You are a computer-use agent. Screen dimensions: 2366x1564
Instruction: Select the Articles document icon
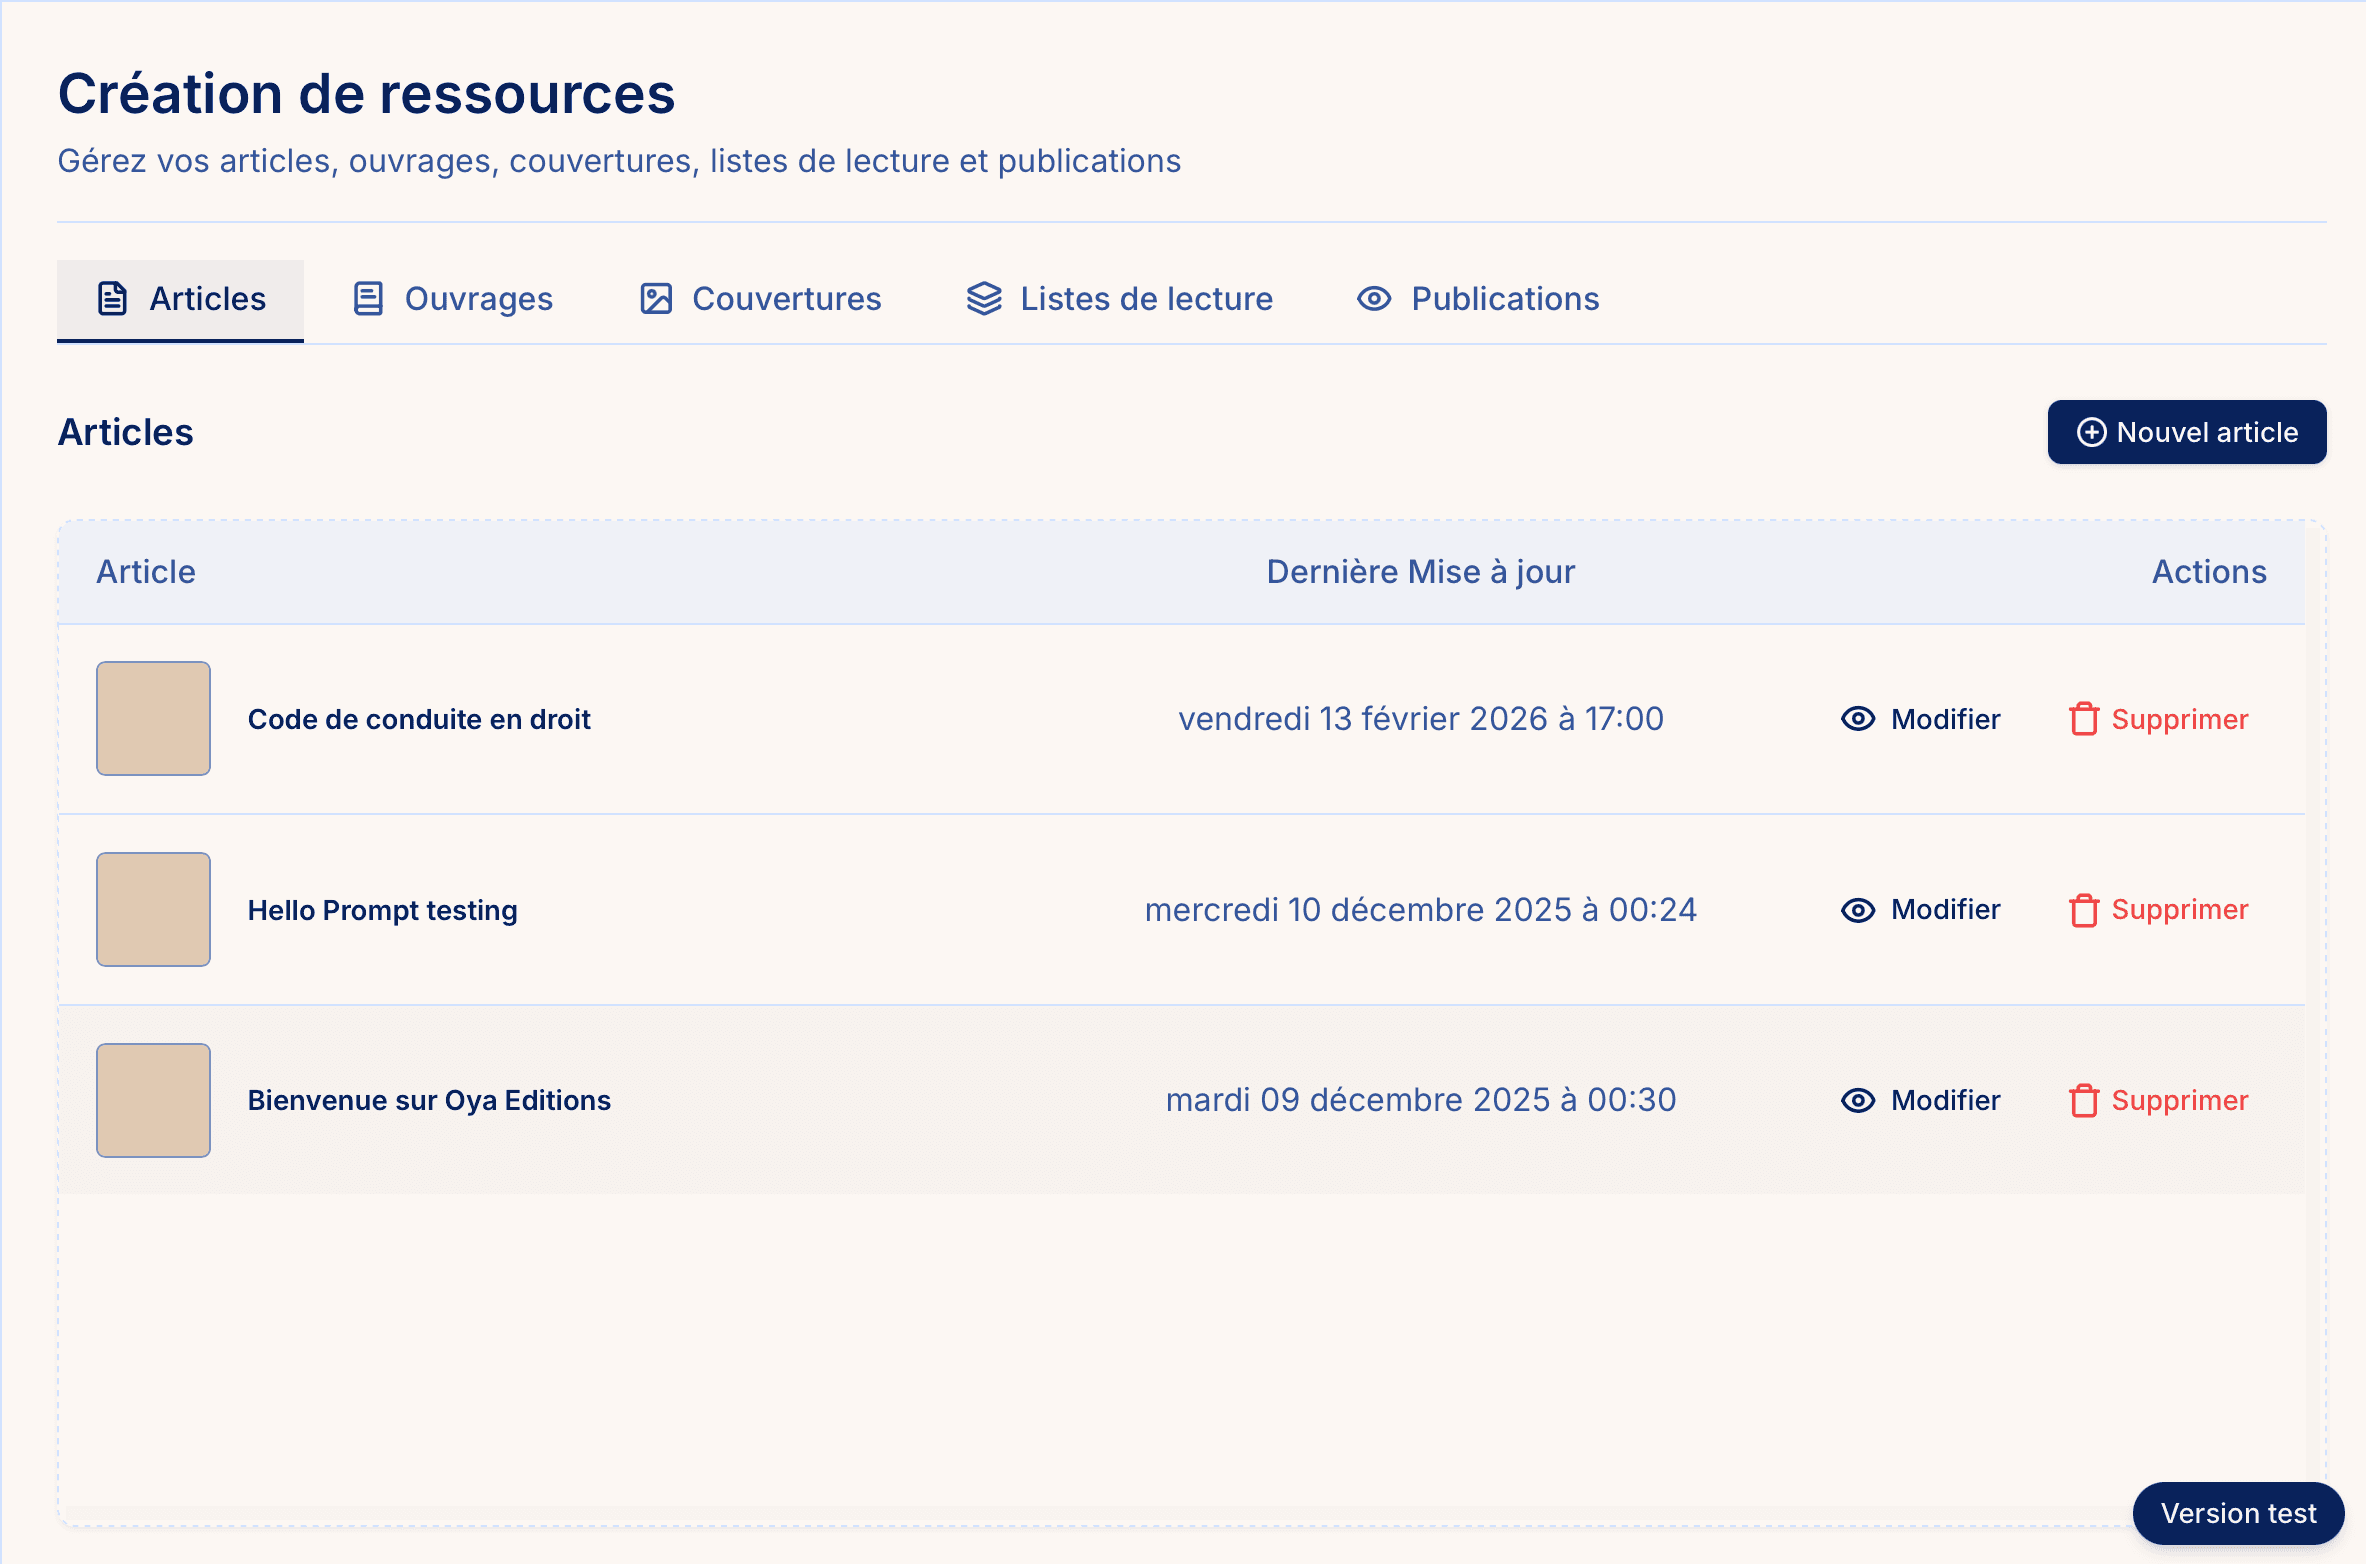click(112, 298)
